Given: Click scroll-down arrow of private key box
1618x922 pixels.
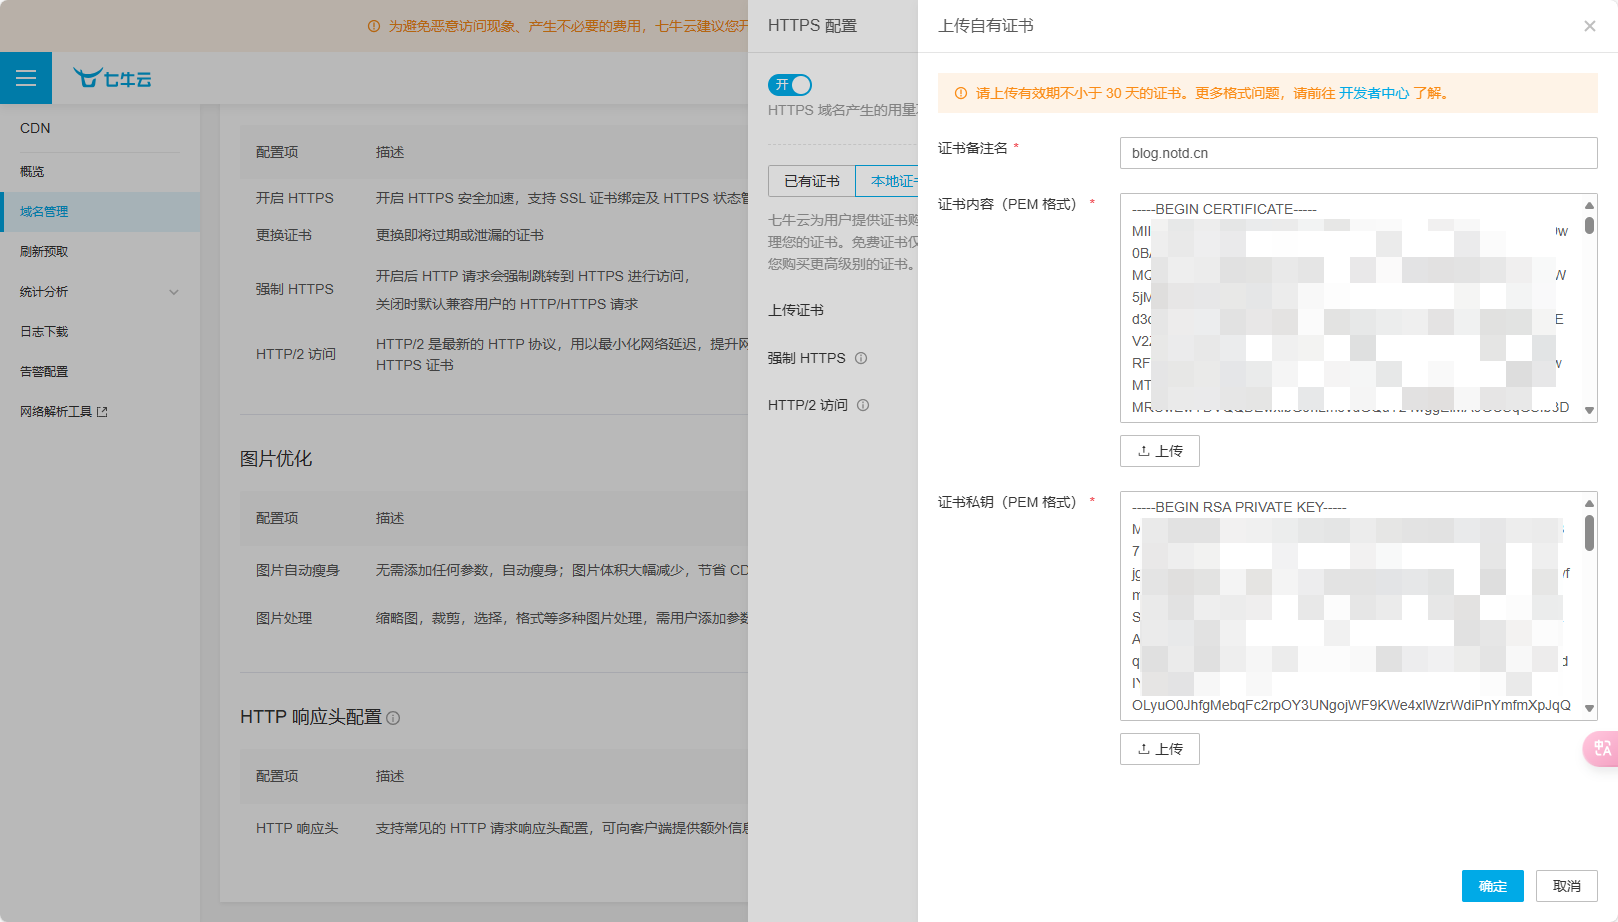Looking at the screenshot, I should click(x=1589, y=709).
